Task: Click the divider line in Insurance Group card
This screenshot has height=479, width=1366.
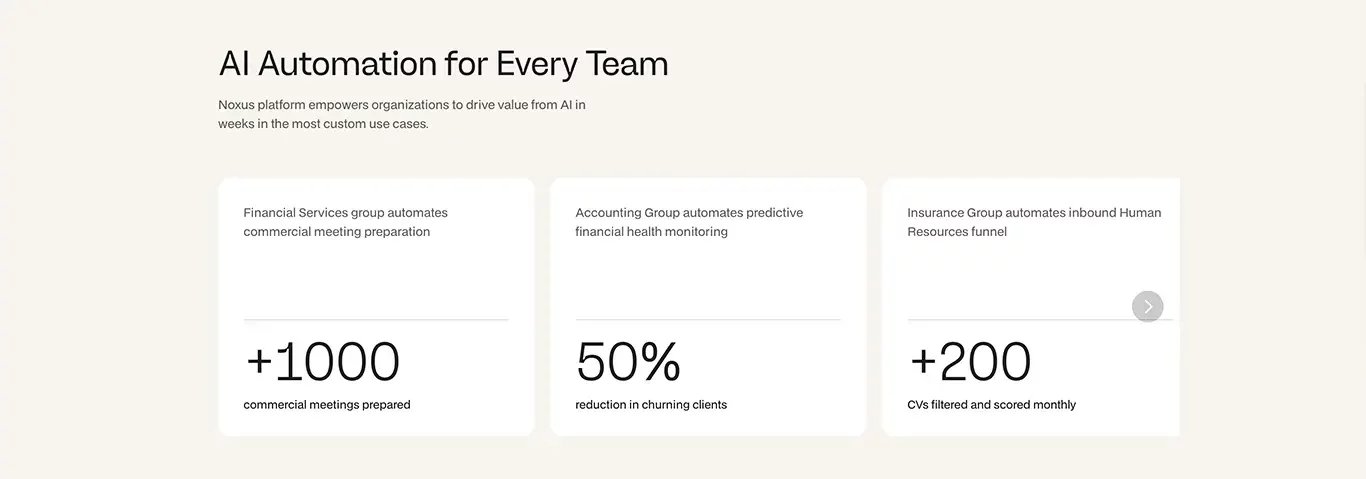Action: [x=1040, y=320]
